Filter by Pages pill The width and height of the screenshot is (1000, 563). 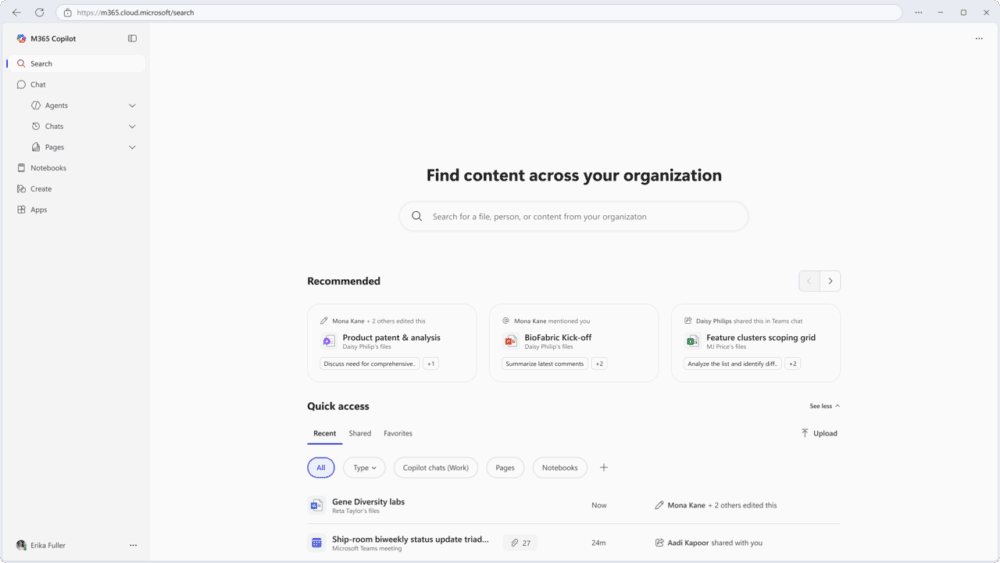[x=505, y=467]
